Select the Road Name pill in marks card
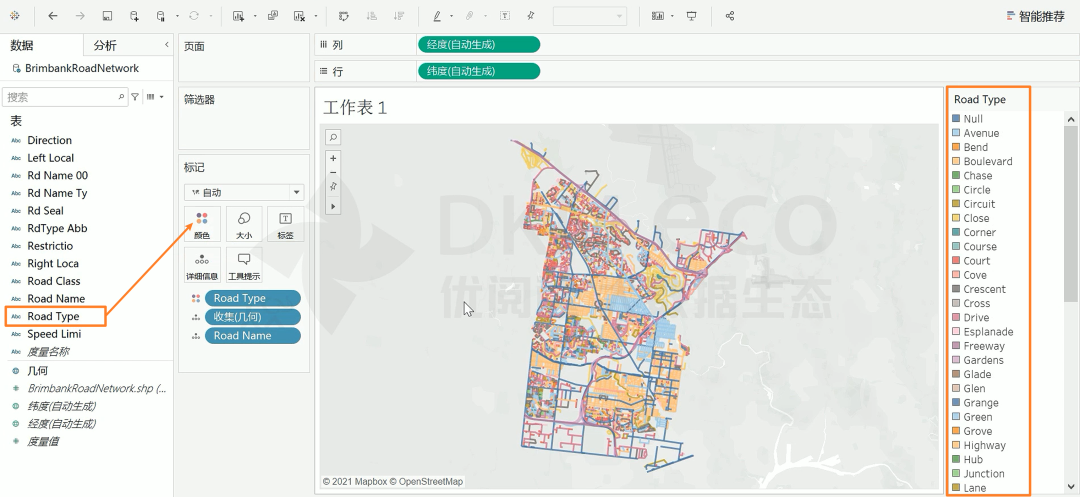Viewport: 1080px width, 497px height. [x=252, y=336]
